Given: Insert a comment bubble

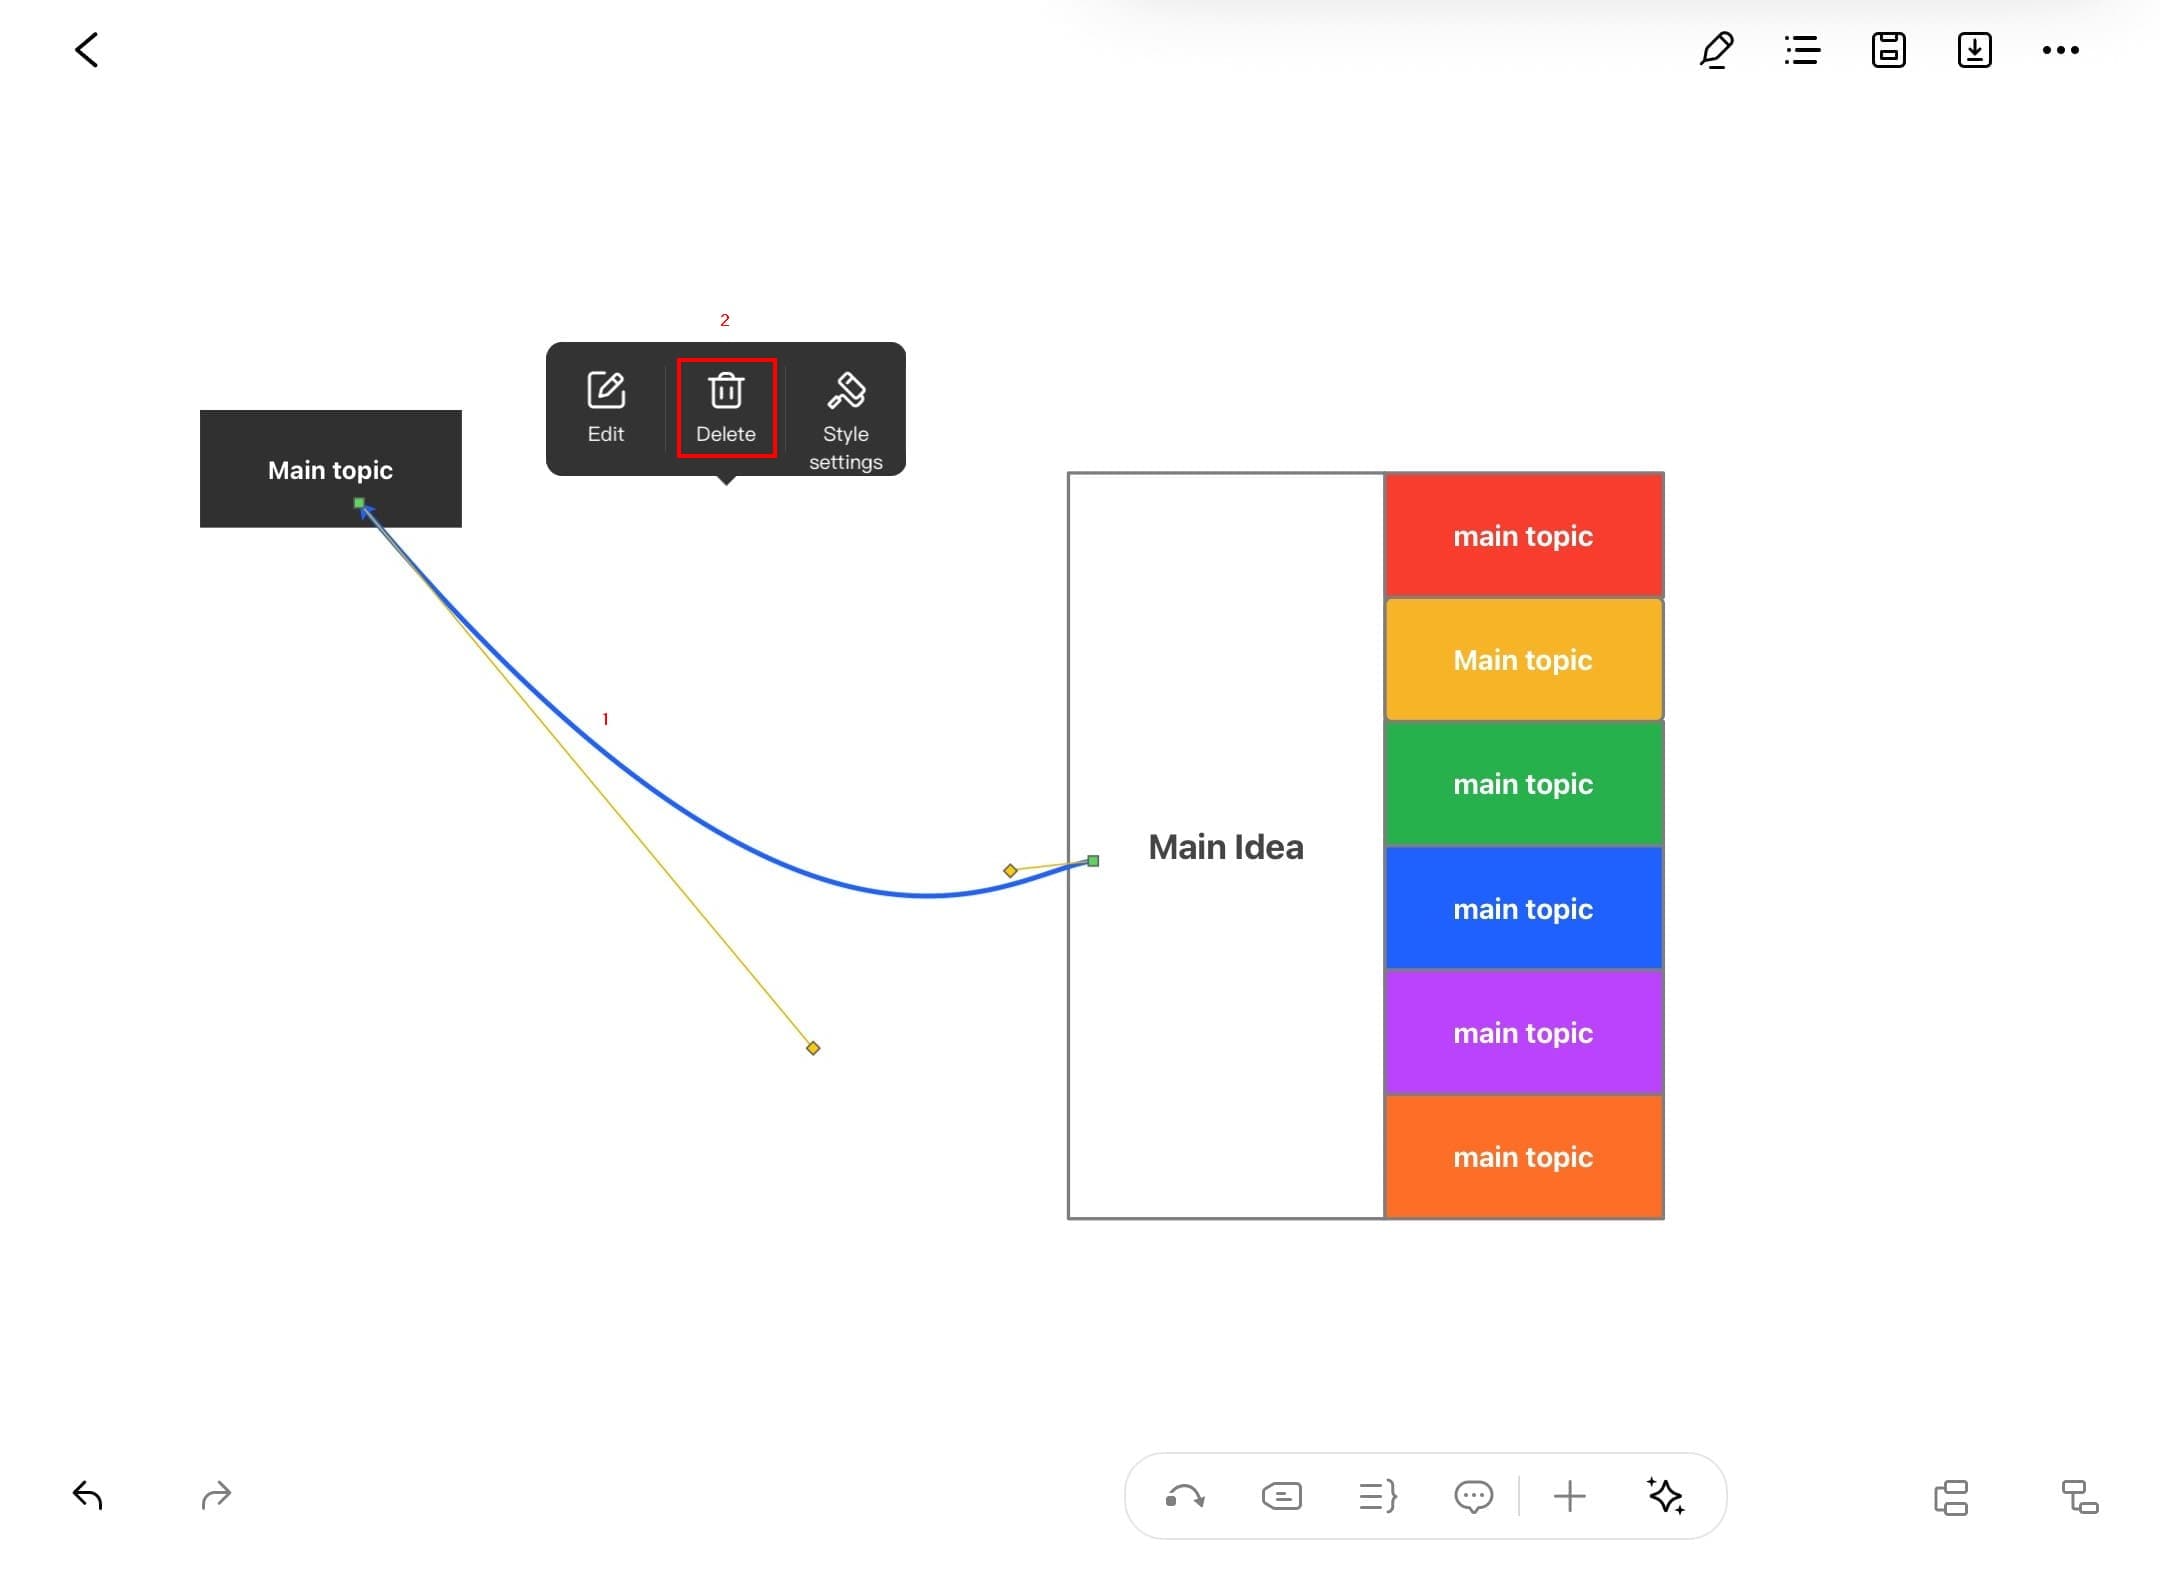Looking at the screenshot, I should point(1473,1497).
